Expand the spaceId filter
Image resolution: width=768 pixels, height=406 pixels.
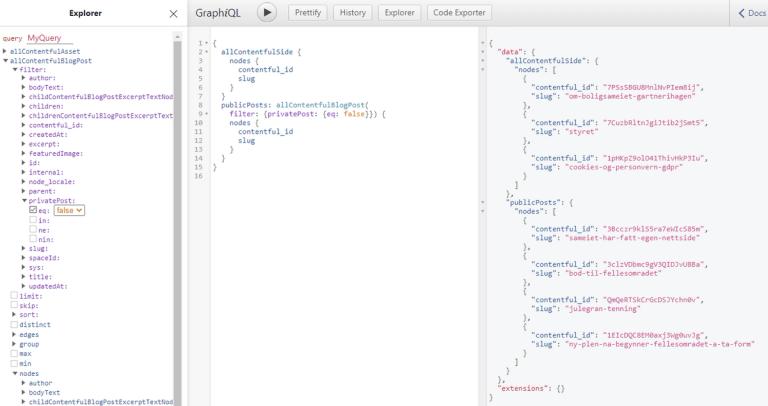[x=24, y=258]
